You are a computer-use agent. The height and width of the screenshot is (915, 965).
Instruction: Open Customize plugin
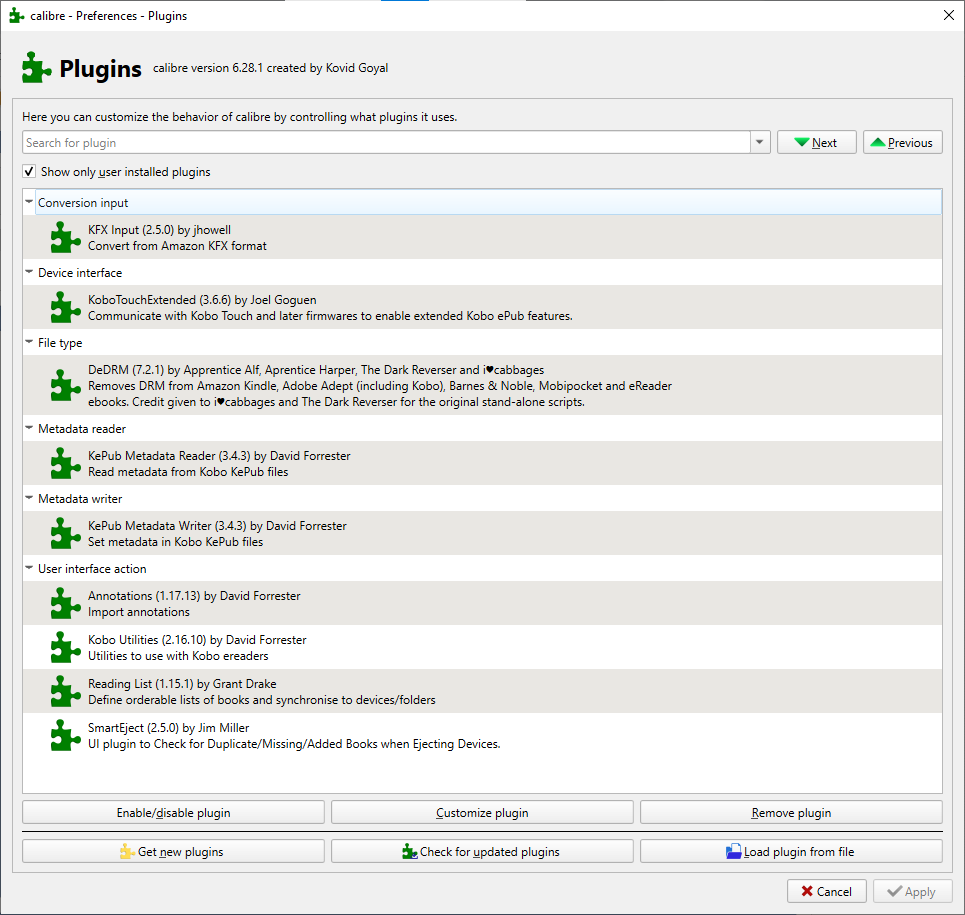482,812
